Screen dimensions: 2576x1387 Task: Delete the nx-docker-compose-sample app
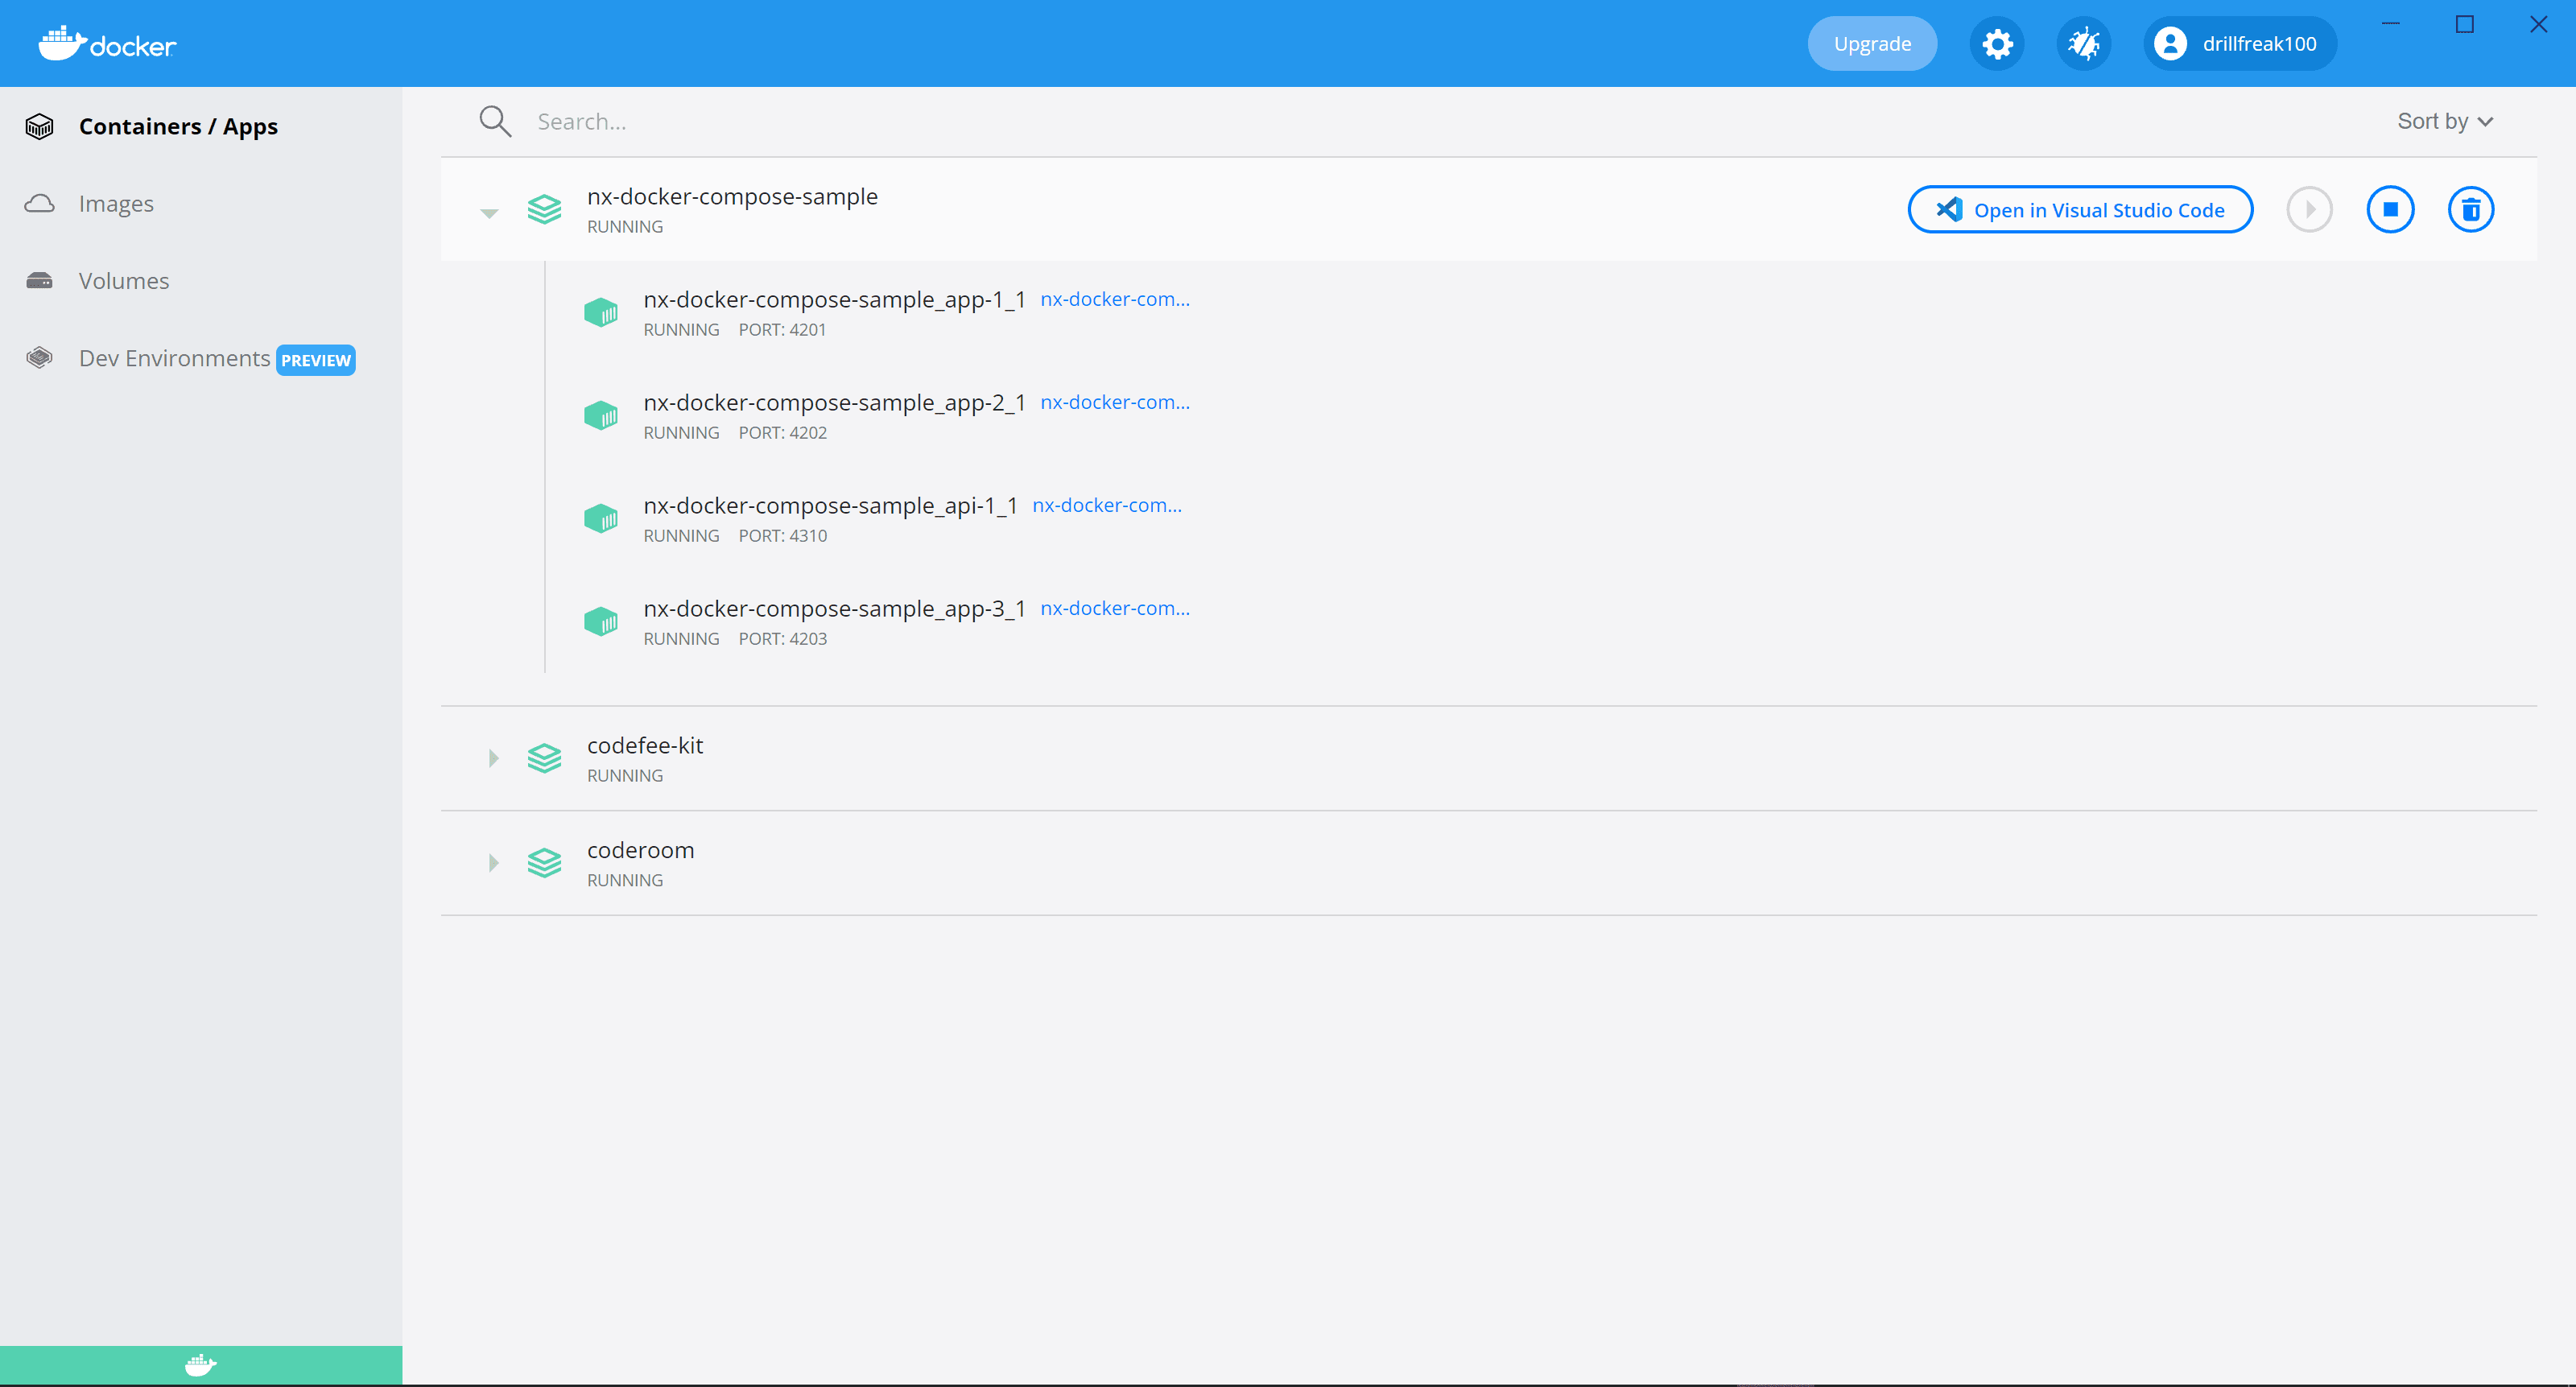coord(2471,209)
